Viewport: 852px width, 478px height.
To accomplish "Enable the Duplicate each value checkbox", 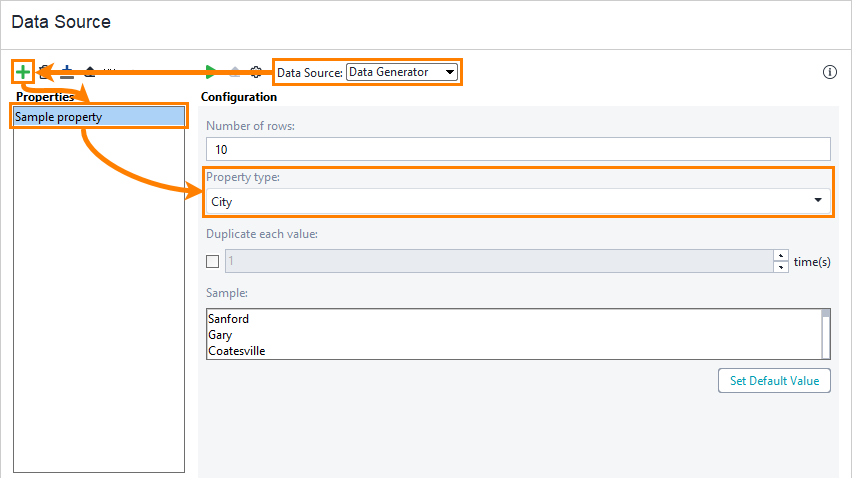I will pyautogui.click(x=212, y=262).
